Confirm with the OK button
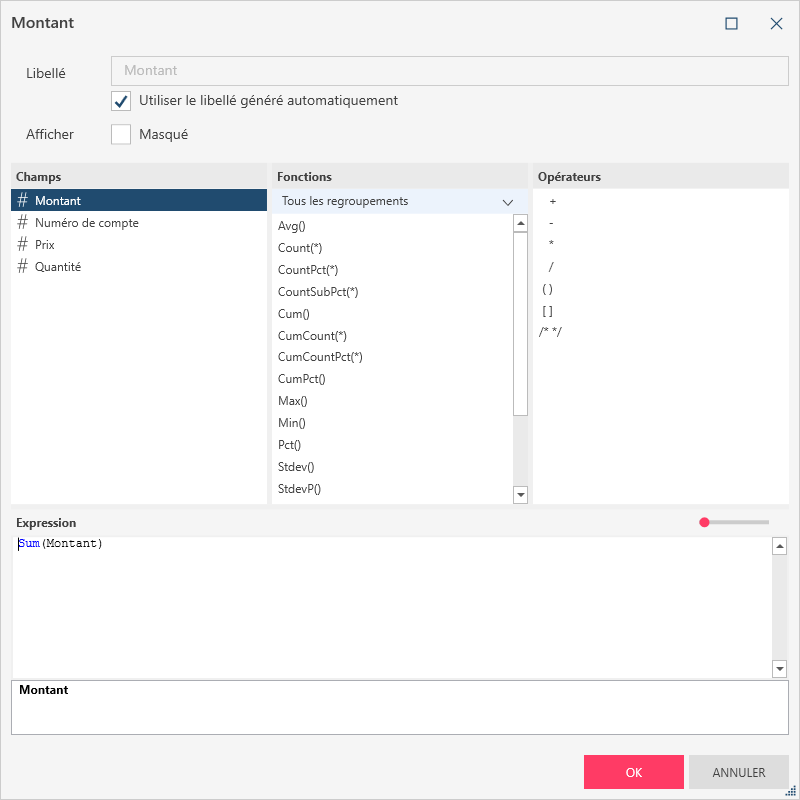This screenshot has height=800, width=800. [634, 772]
